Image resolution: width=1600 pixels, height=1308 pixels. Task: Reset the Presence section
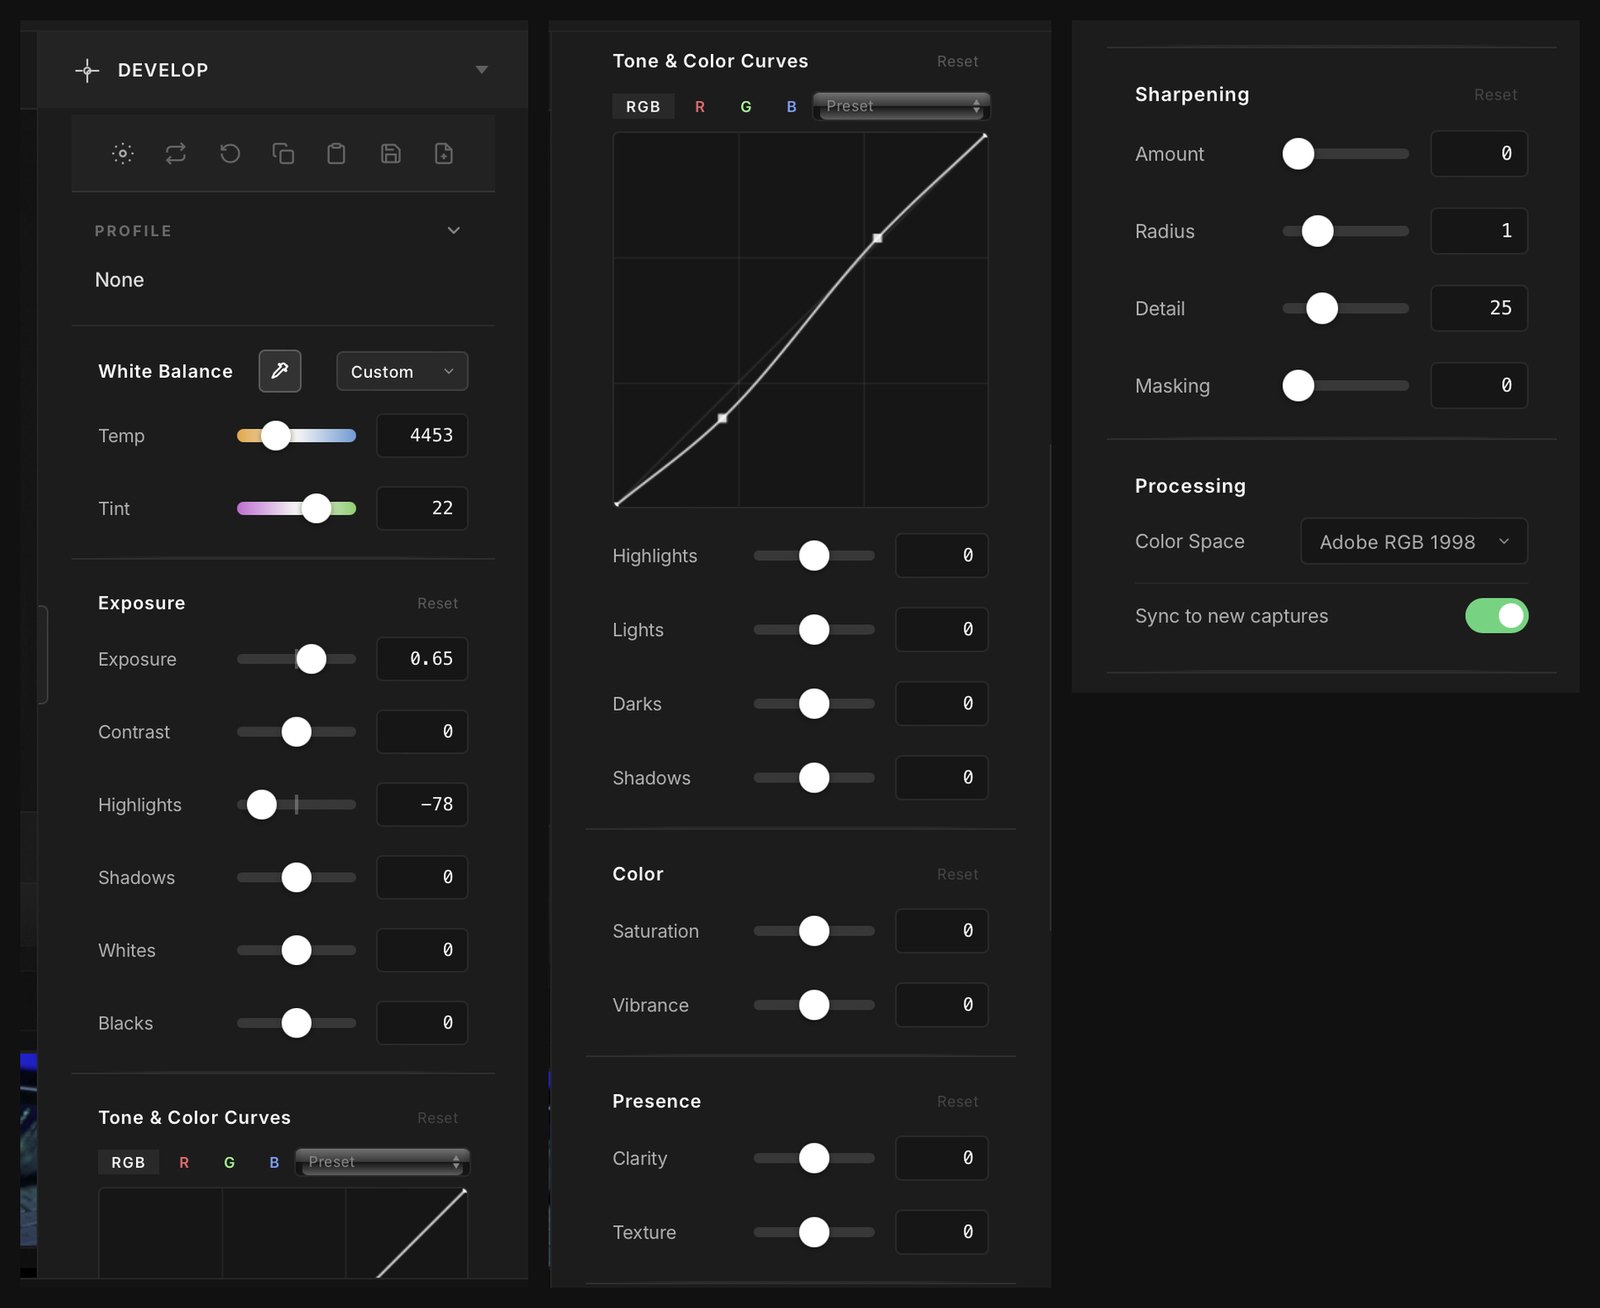pyautogui.click(x=957, y=1101)
